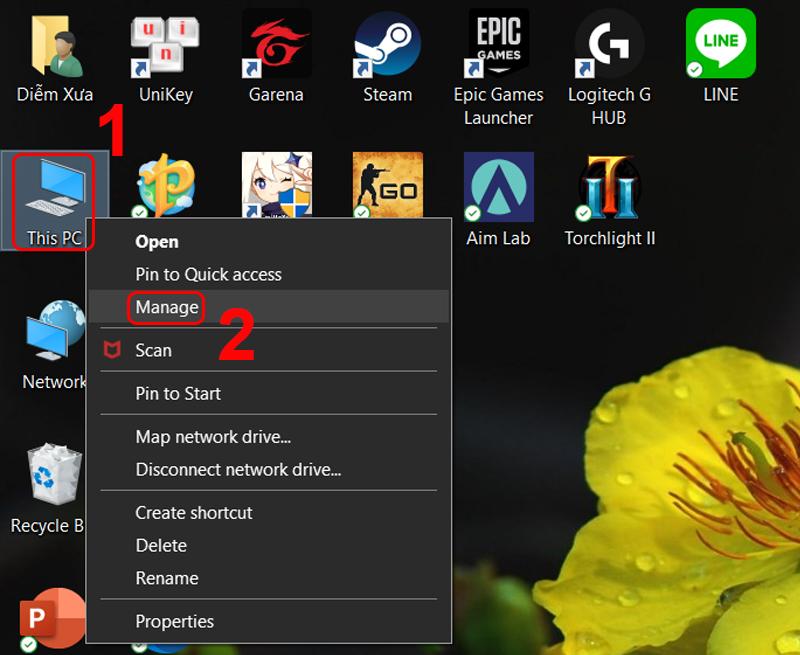Select the Logitech G HUB shortcut

[x=609, y=45]
